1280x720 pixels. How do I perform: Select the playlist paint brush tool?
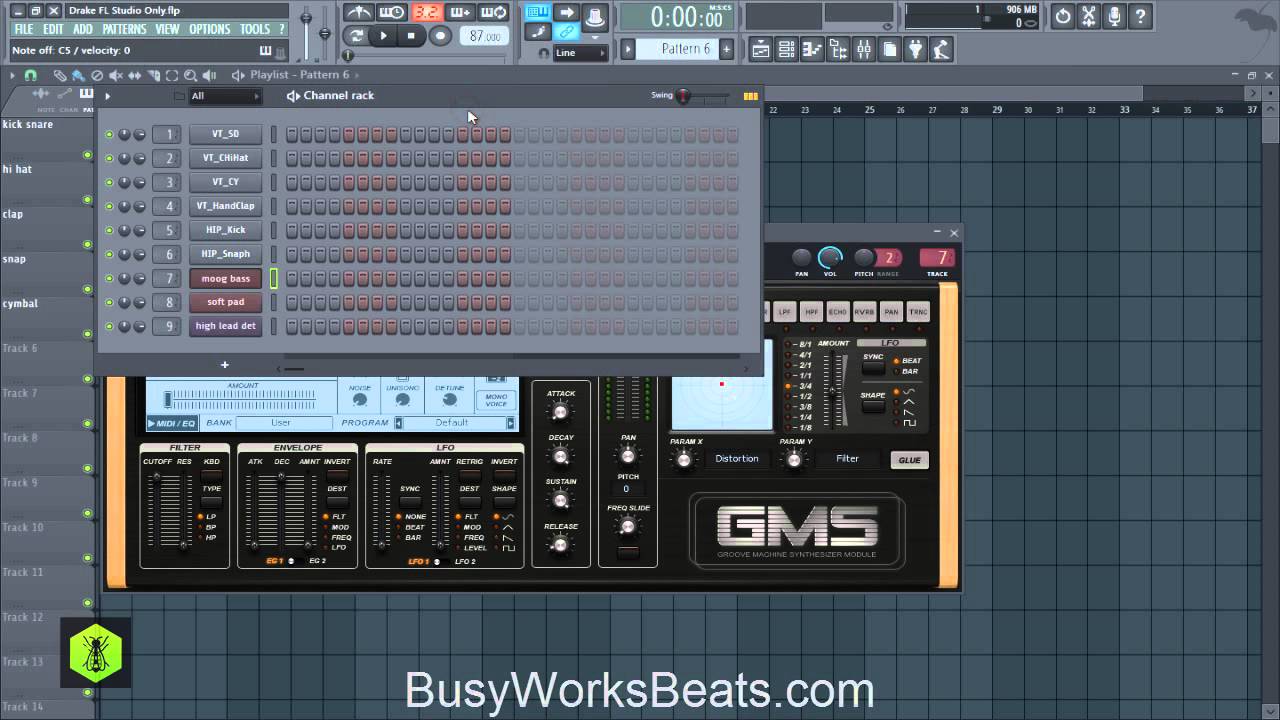78,75
